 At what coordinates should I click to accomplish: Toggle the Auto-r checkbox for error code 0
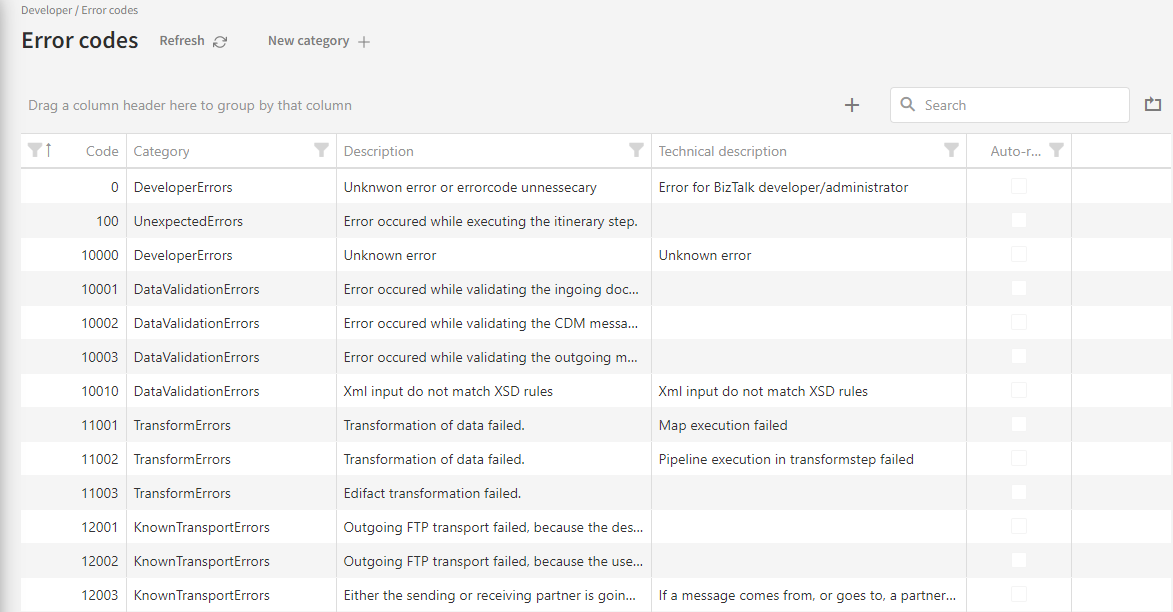coord(1018,186)
